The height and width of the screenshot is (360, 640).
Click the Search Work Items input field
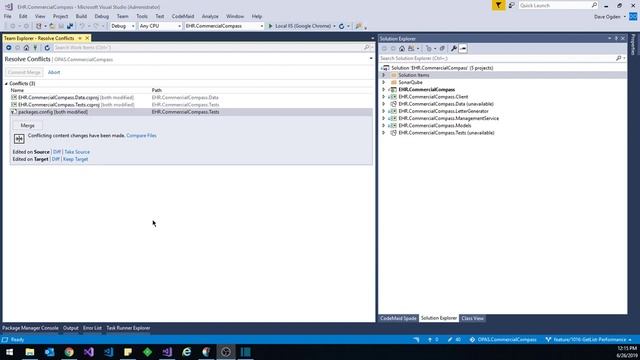pyautogui.click(x=208, y=48)
